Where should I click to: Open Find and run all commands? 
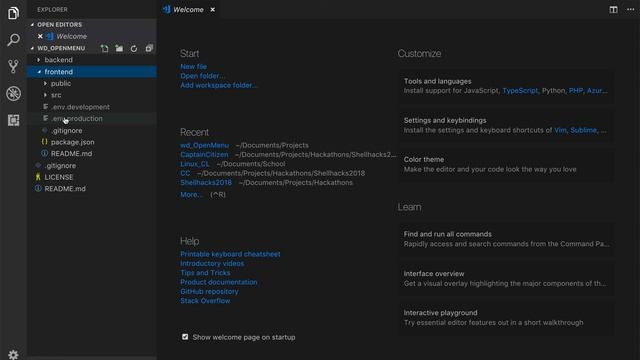[506, 239]
